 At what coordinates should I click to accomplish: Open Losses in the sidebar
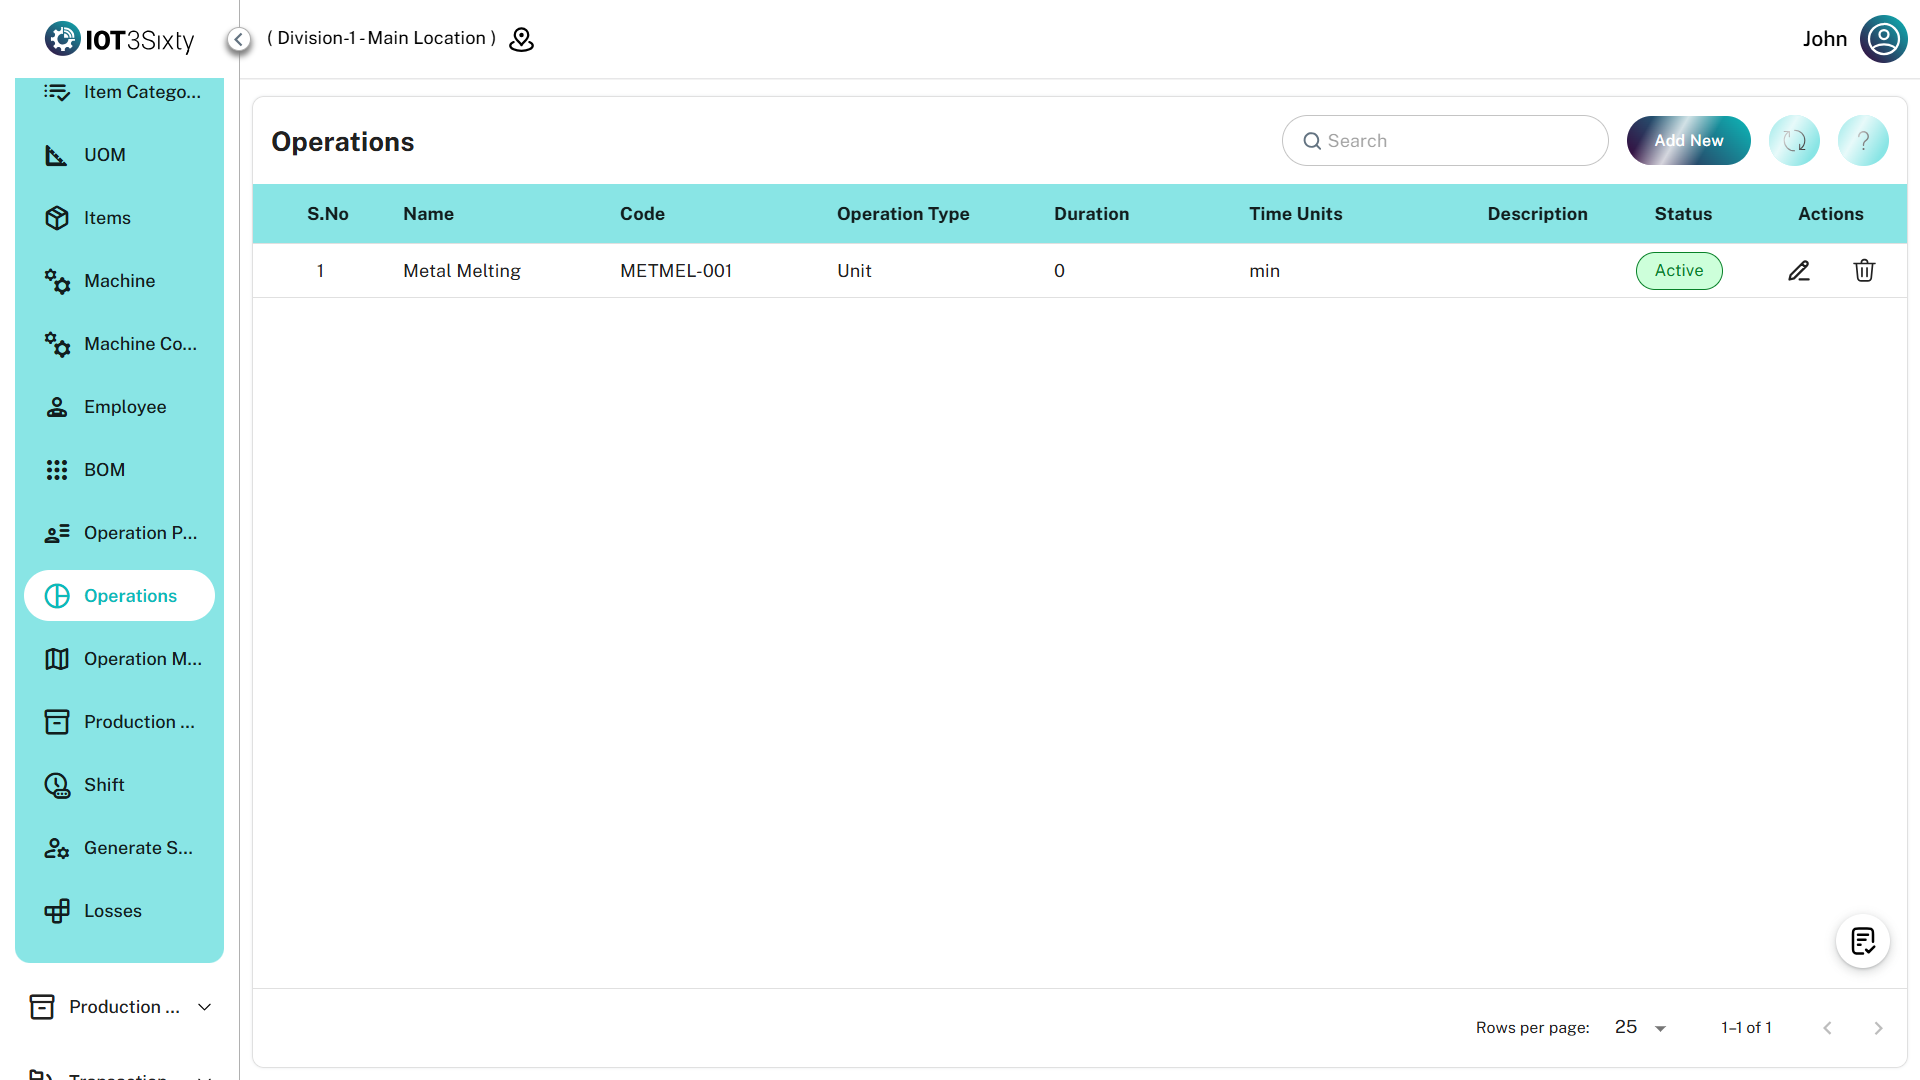pos(112,911)
